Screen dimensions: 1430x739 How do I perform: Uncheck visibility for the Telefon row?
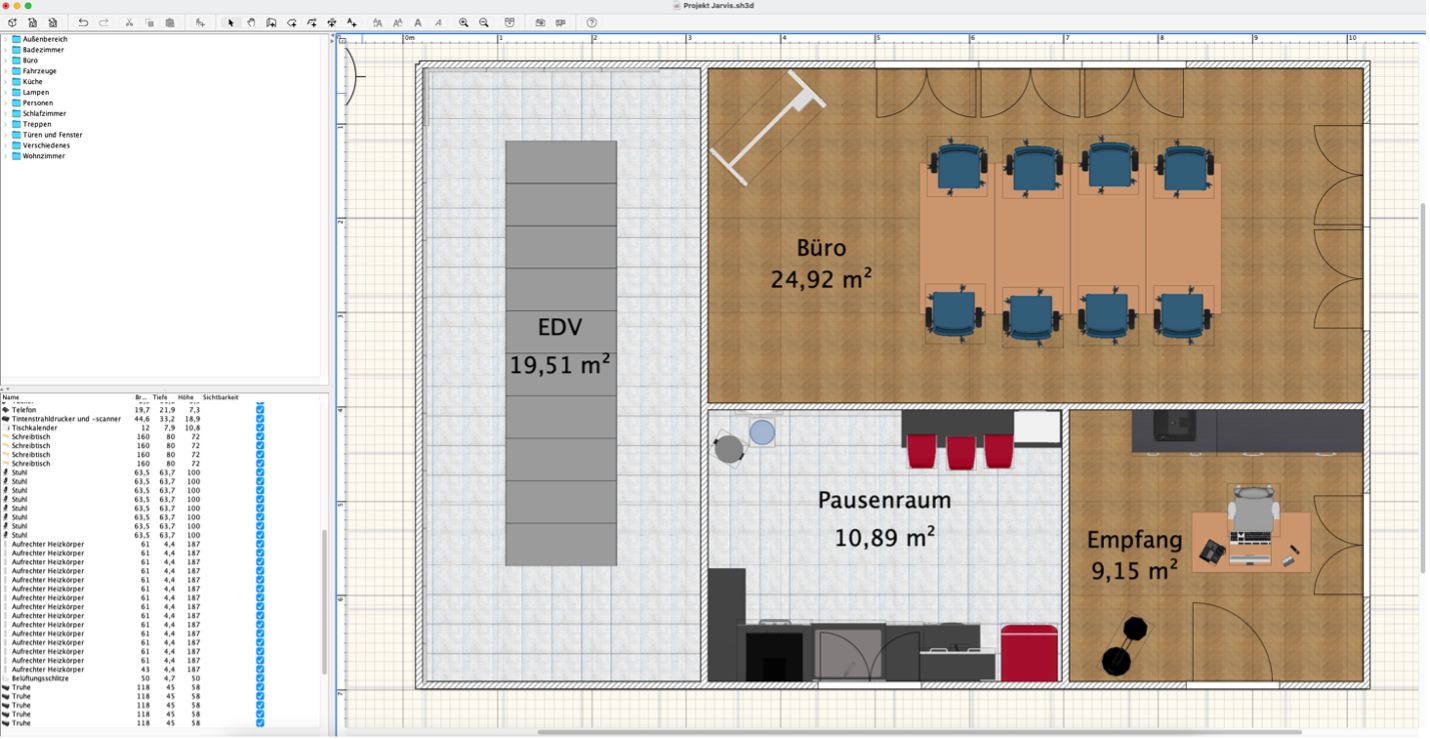pos(260,410)
